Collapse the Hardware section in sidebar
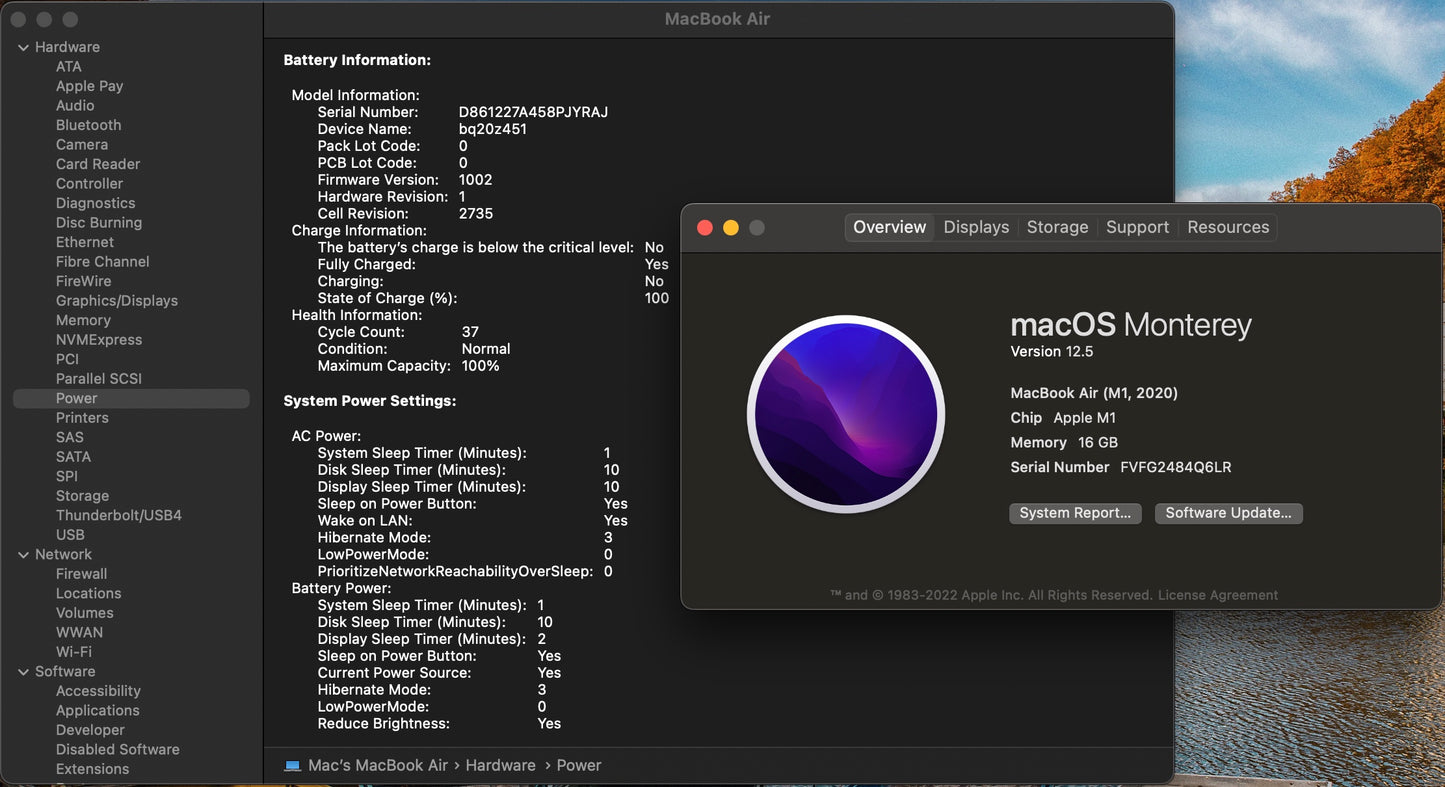Screen dimensions: 1445x787 [x=23, y=47]
